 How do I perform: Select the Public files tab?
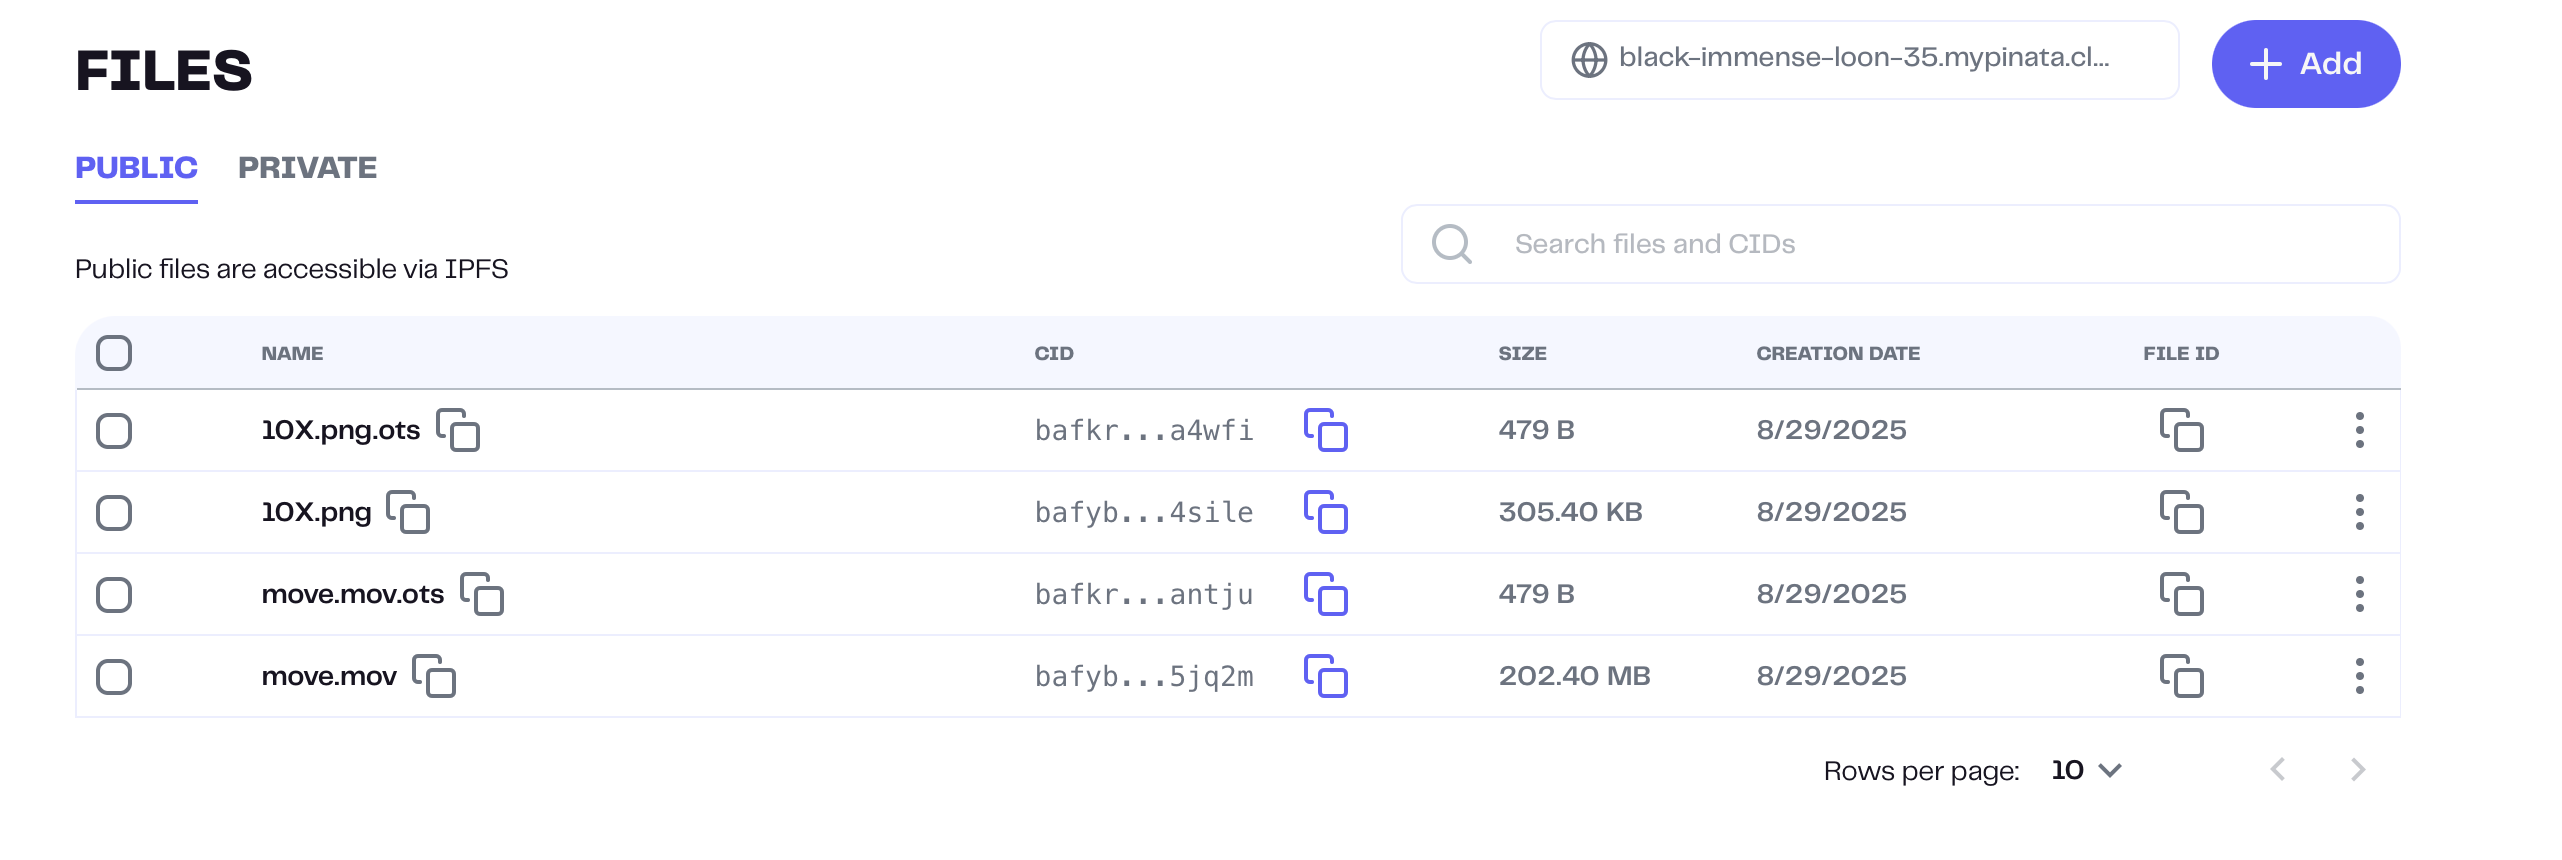[136, 168]
